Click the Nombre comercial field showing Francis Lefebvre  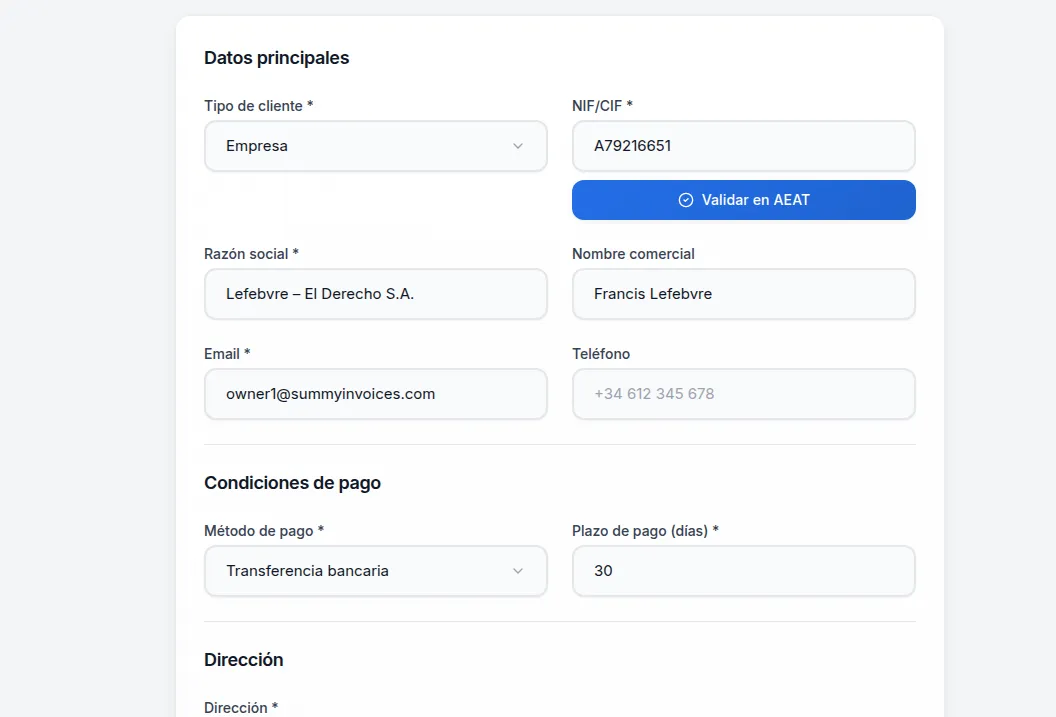point(743,294)
